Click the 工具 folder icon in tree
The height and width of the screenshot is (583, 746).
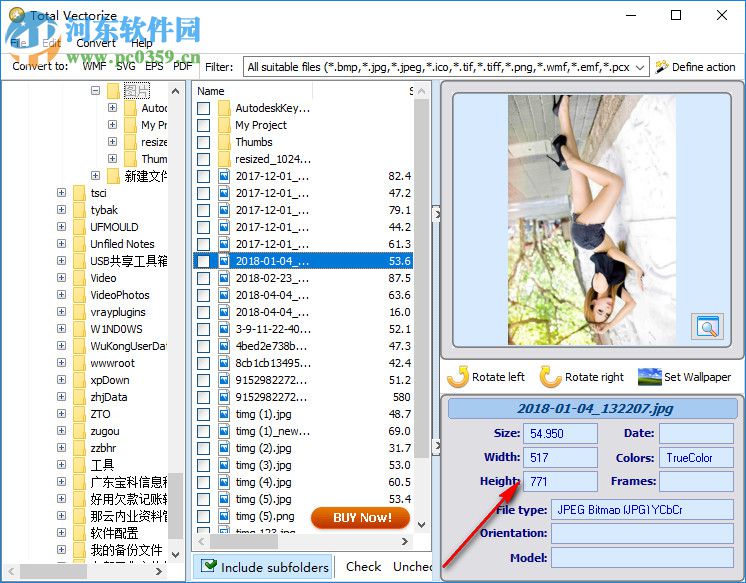tap(79, 465)
